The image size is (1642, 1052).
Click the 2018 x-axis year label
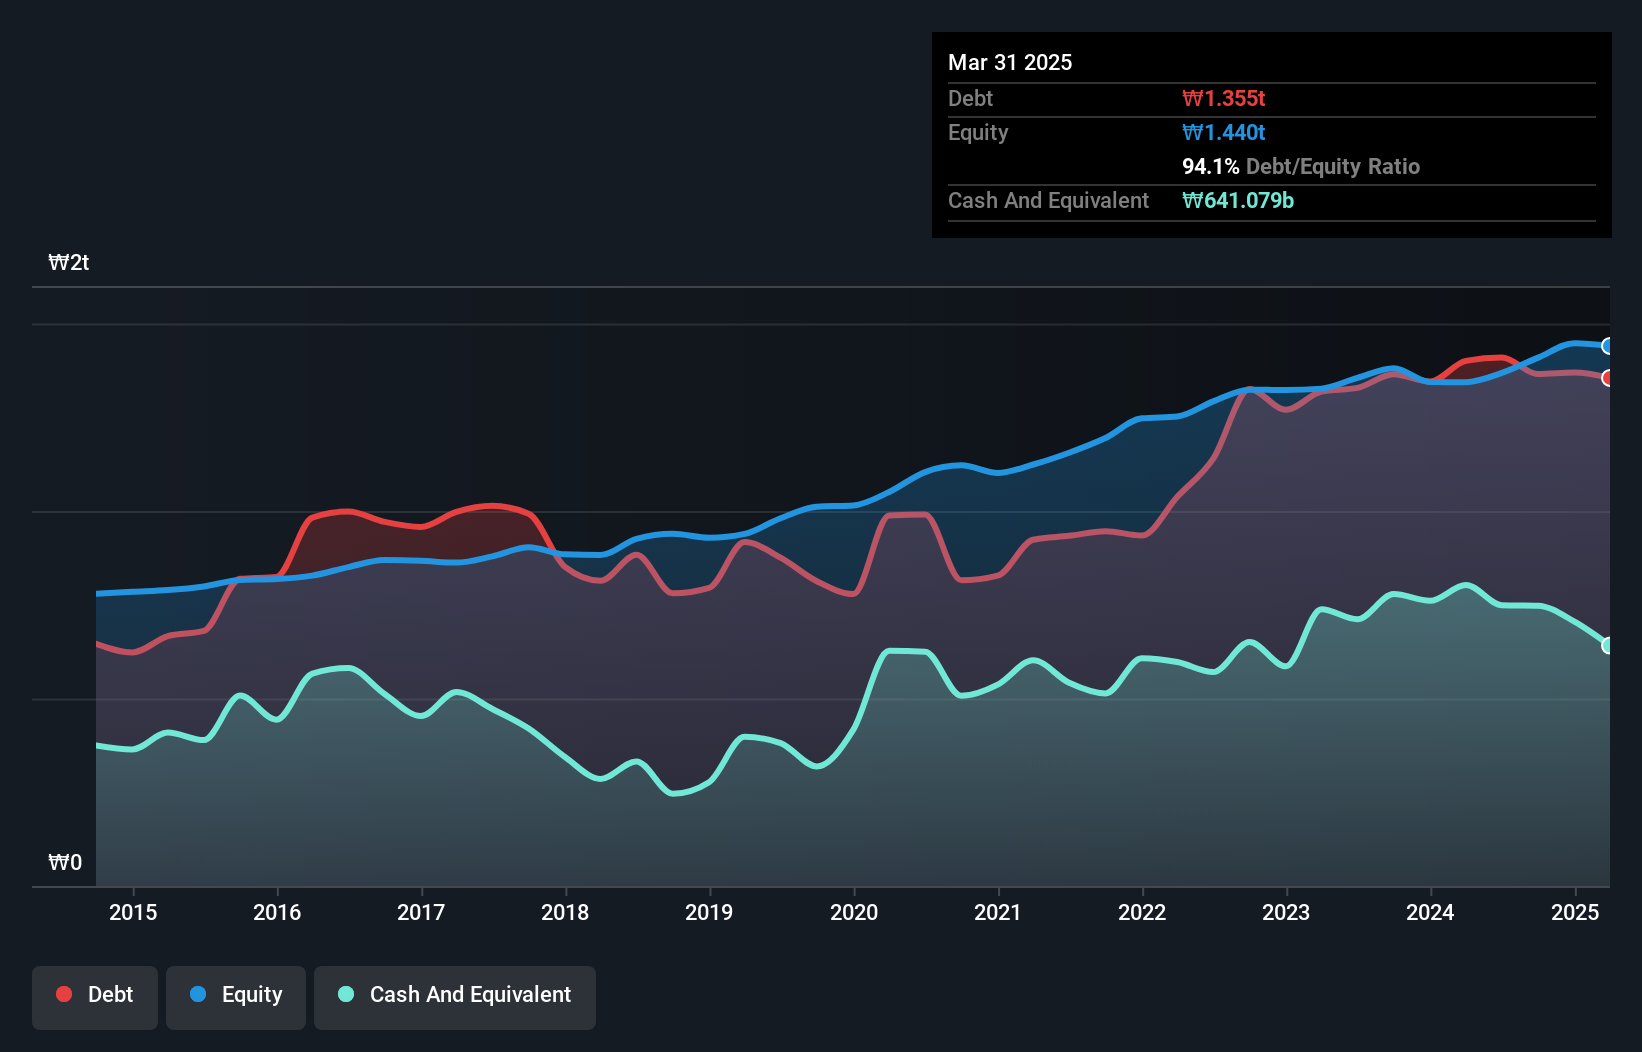tap(565, 912)
